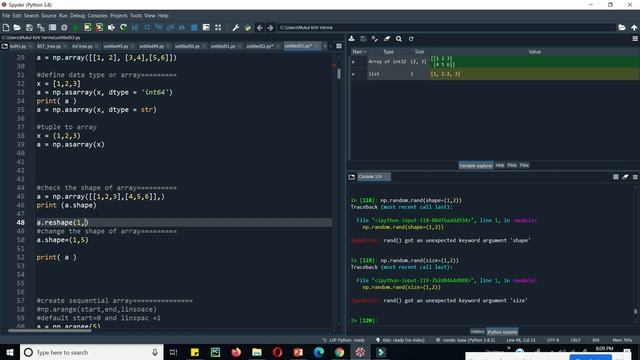The image size is (640, 360).
Task: Maximize the current pane
Action: pos(218,27)
